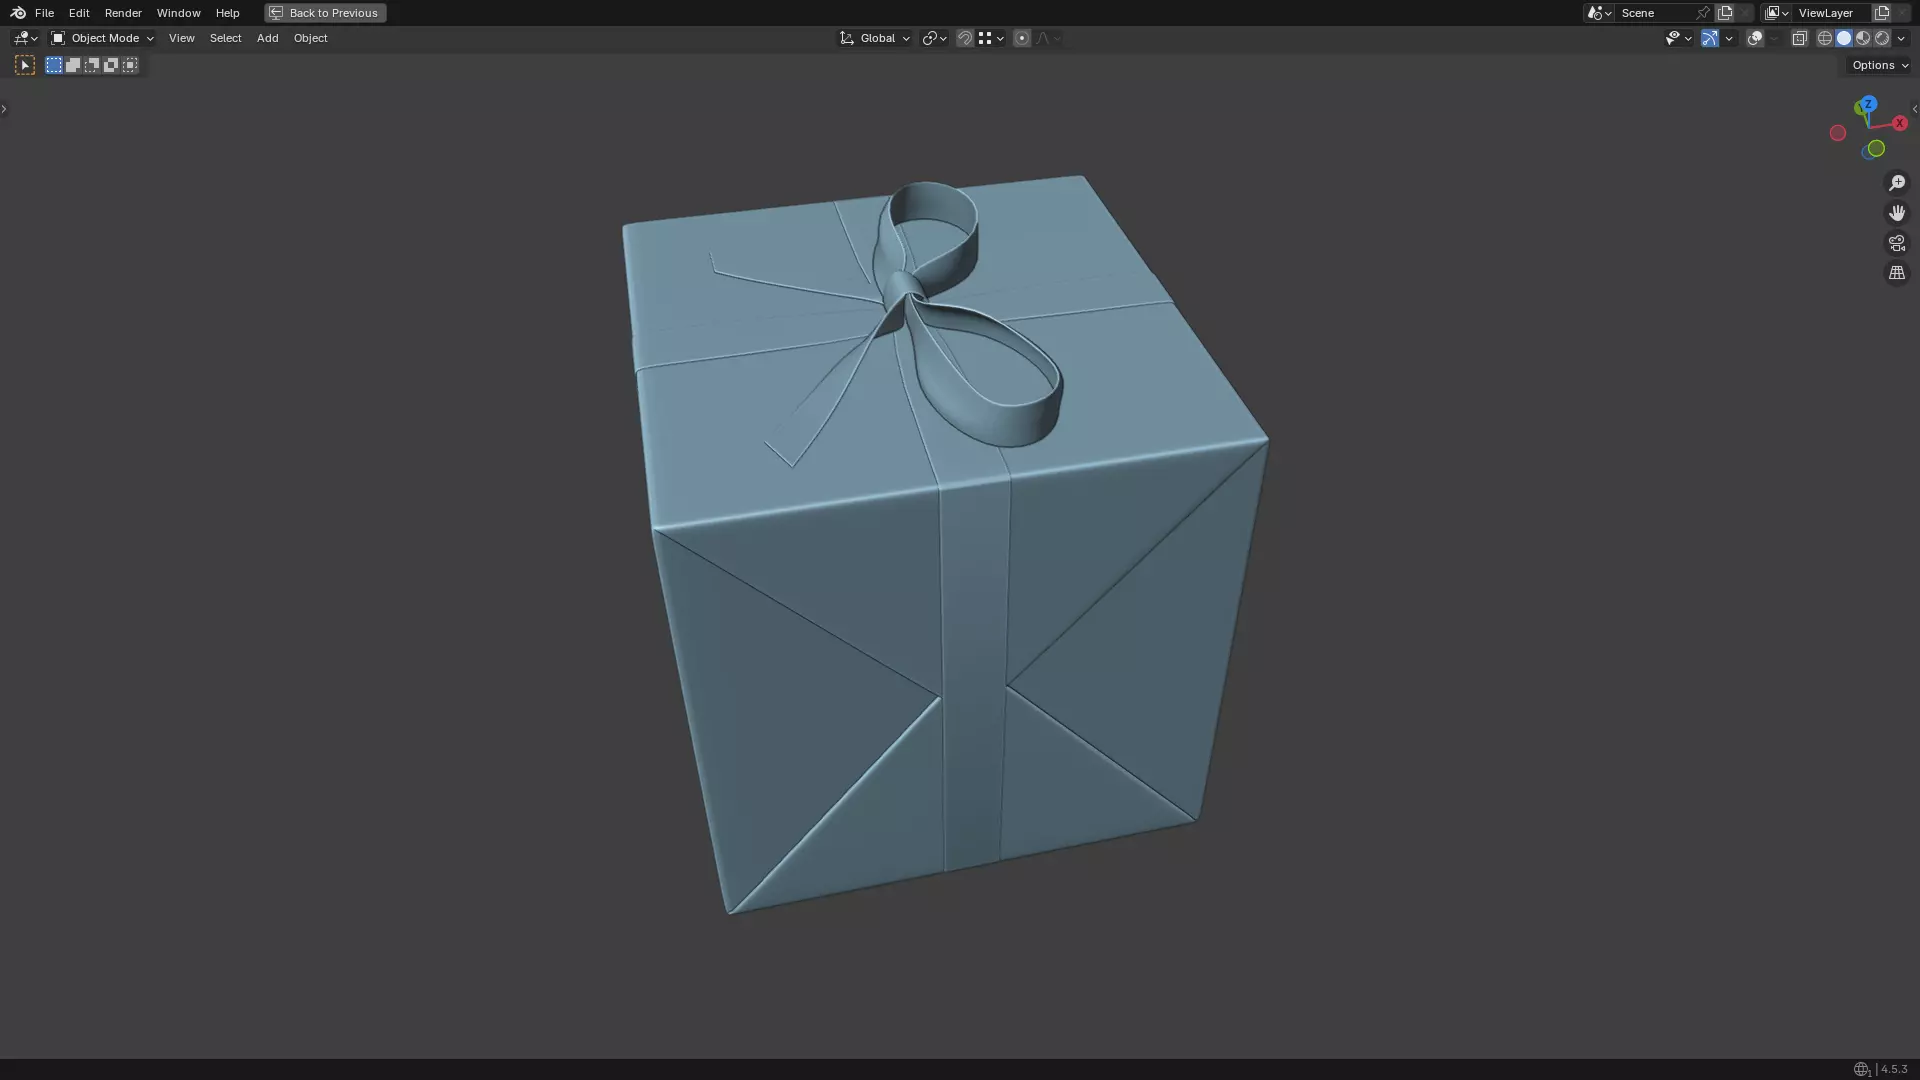The height and width of the screenshot is (1080, 1920).
Task: Toggle snapping magnet button
Action: click(964, 38)
